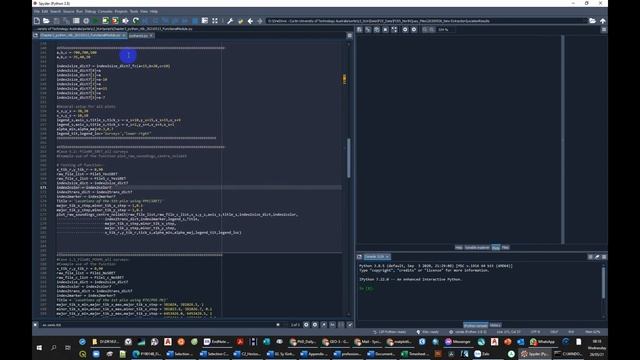Open file using the toolbar folder icon

click(x=46, y=20)
